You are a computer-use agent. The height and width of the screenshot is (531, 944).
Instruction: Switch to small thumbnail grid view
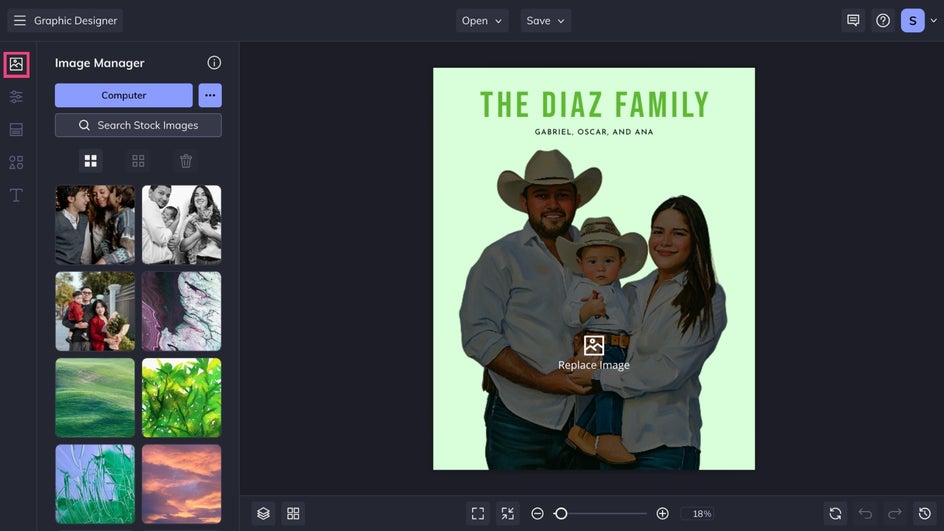click(x=138, y=161)
